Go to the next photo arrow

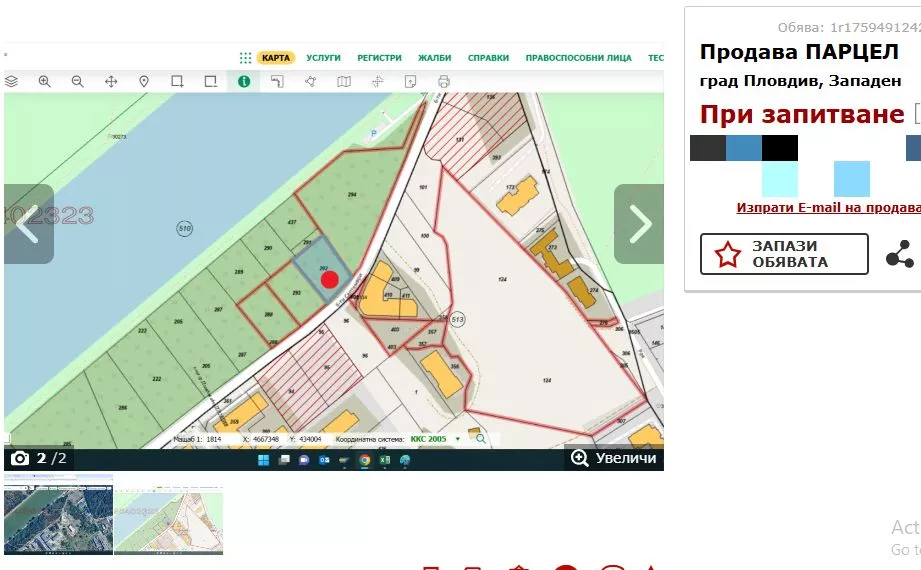pyautogui.click(x=639, y=224)
